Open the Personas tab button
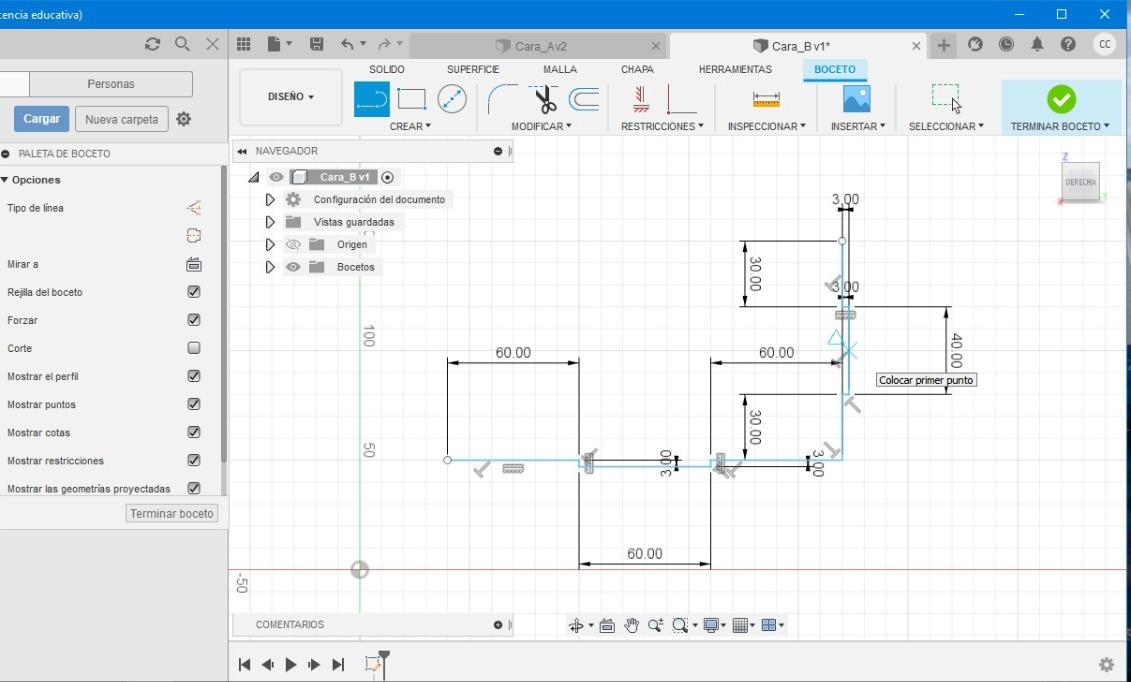Viewport: 1131px width, 682px height. pyautogui.click(x=110, y=84)
